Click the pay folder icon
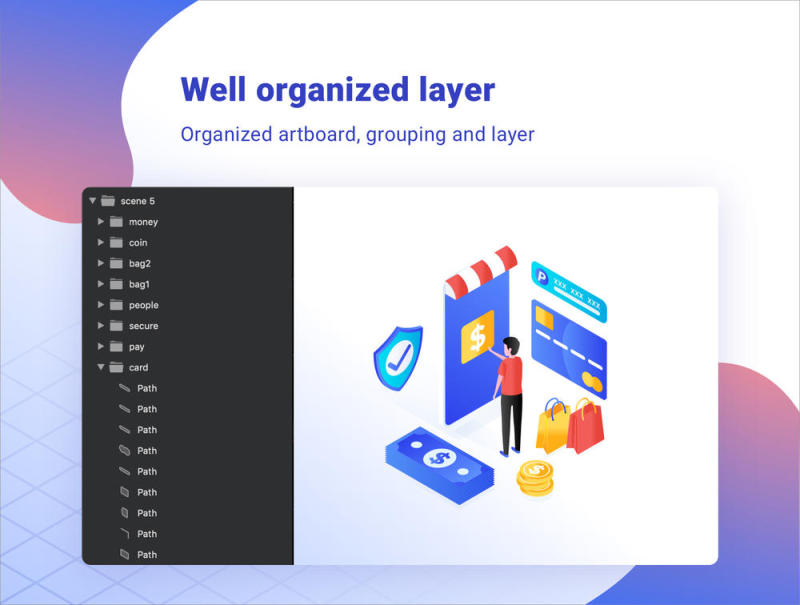This screenshot has width=800, height=605. click(116, 347)
